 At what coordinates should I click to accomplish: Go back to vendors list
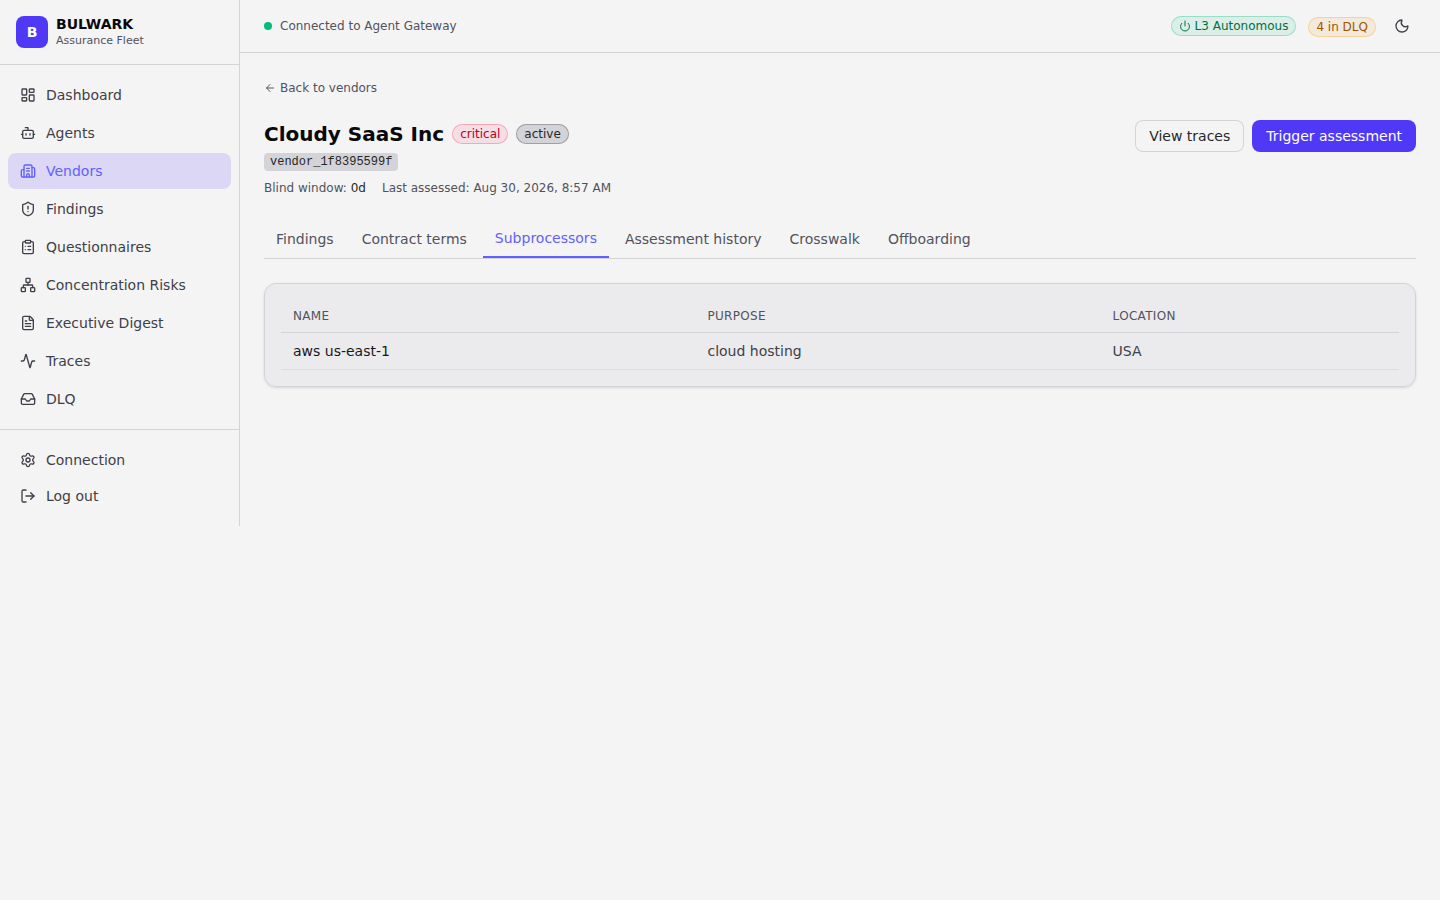320,88
